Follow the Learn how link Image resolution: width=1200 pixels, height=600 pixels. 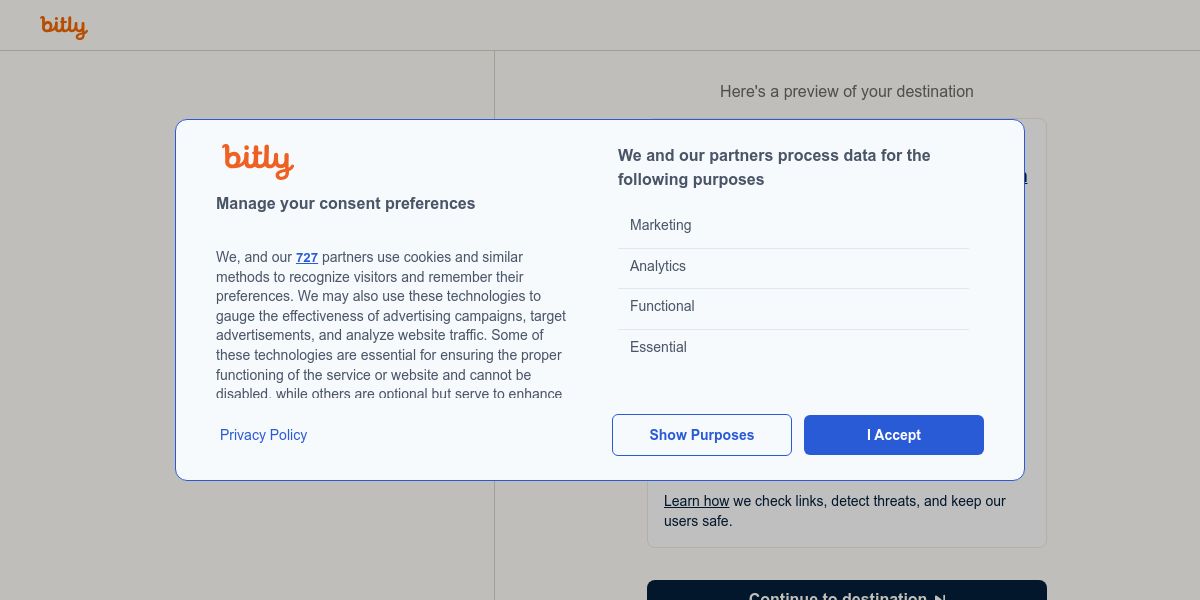click(x=696, y=501)
